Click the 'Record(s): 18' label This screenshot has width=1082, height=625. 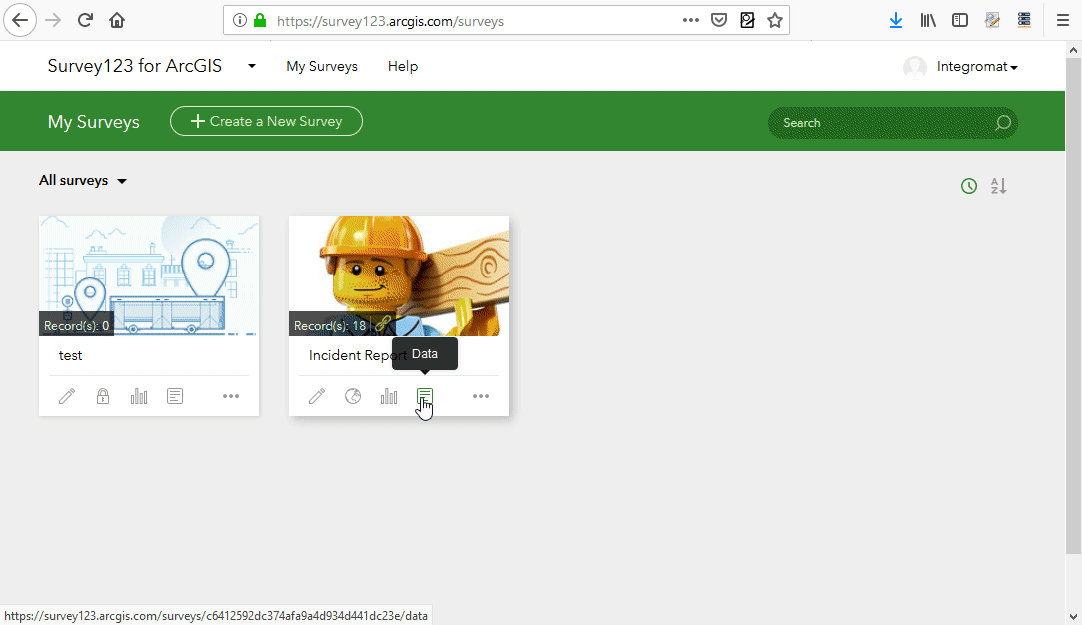click(330, 326)
